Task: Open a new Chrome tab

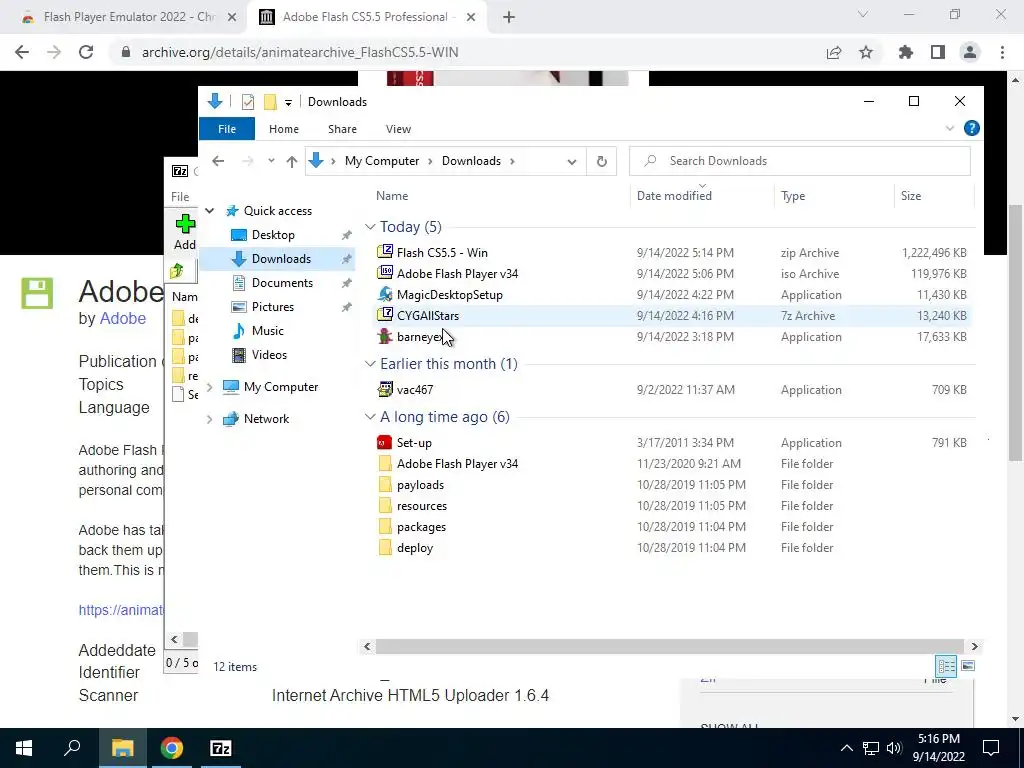Action: coord(509,17)
